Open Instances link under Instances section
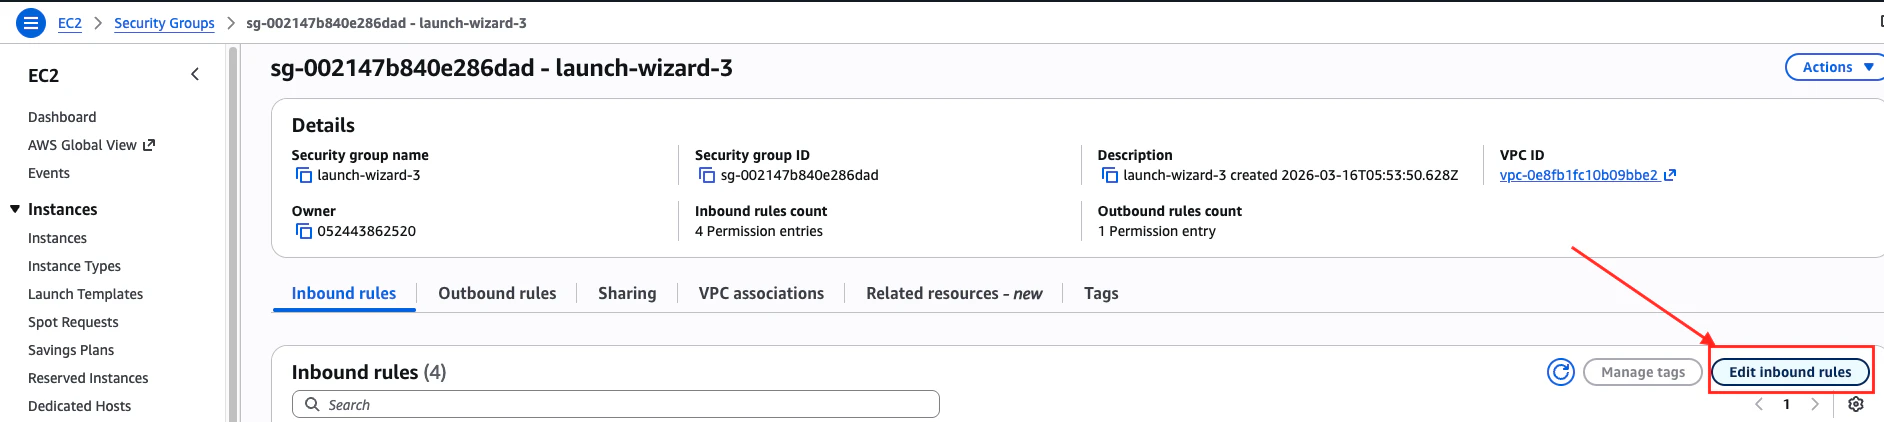 [57, 238]
